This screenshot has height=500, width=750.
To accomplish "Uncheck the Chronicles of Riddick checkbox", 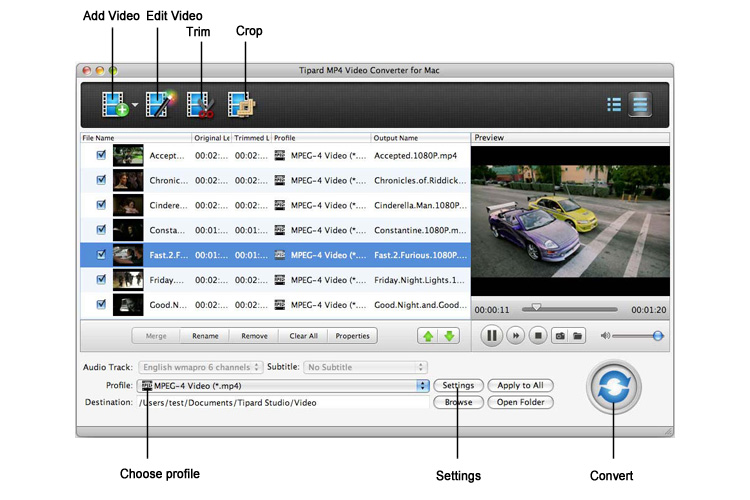I will [x=101, y=180].
